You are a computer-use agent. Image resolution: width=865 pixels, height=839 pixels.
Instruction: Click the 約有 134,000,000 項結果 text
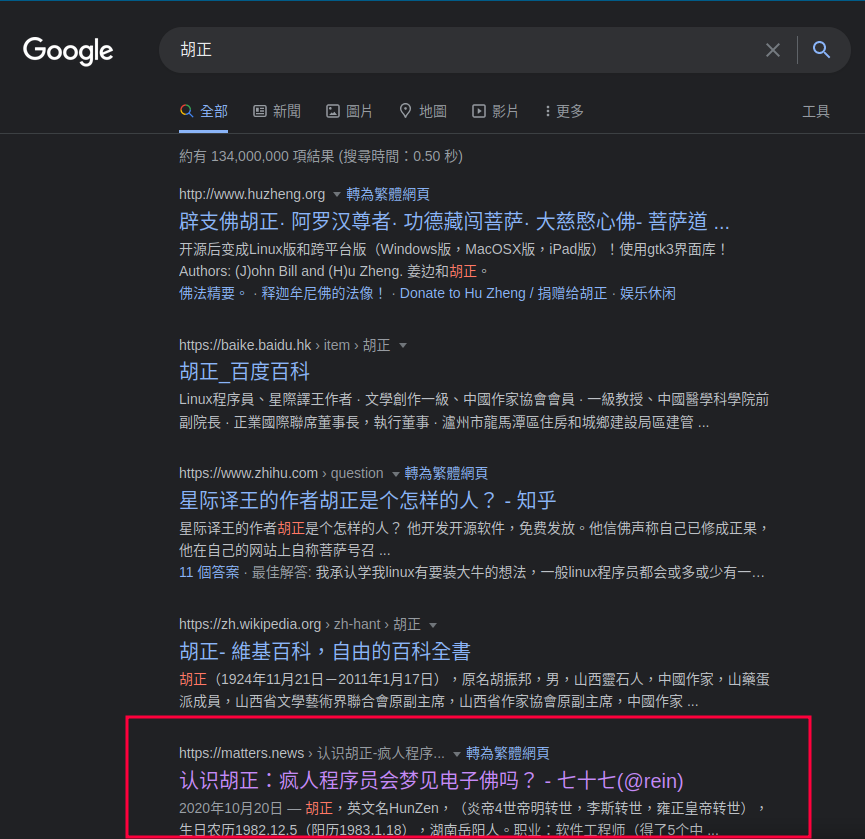257,157
